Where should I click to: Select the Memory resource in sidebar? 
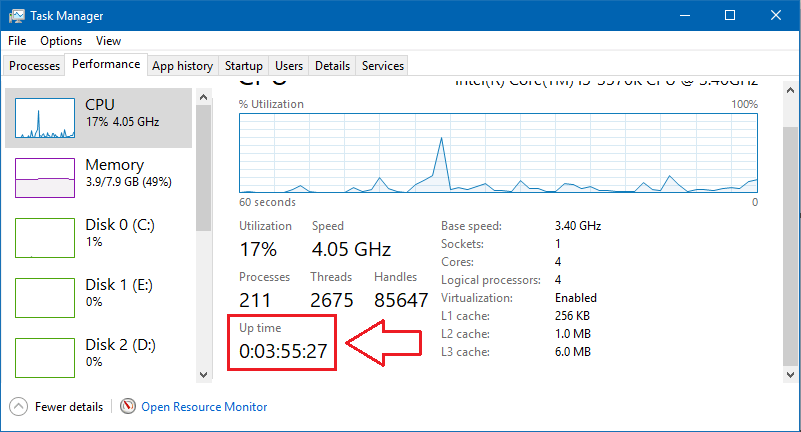coord(99,178)
